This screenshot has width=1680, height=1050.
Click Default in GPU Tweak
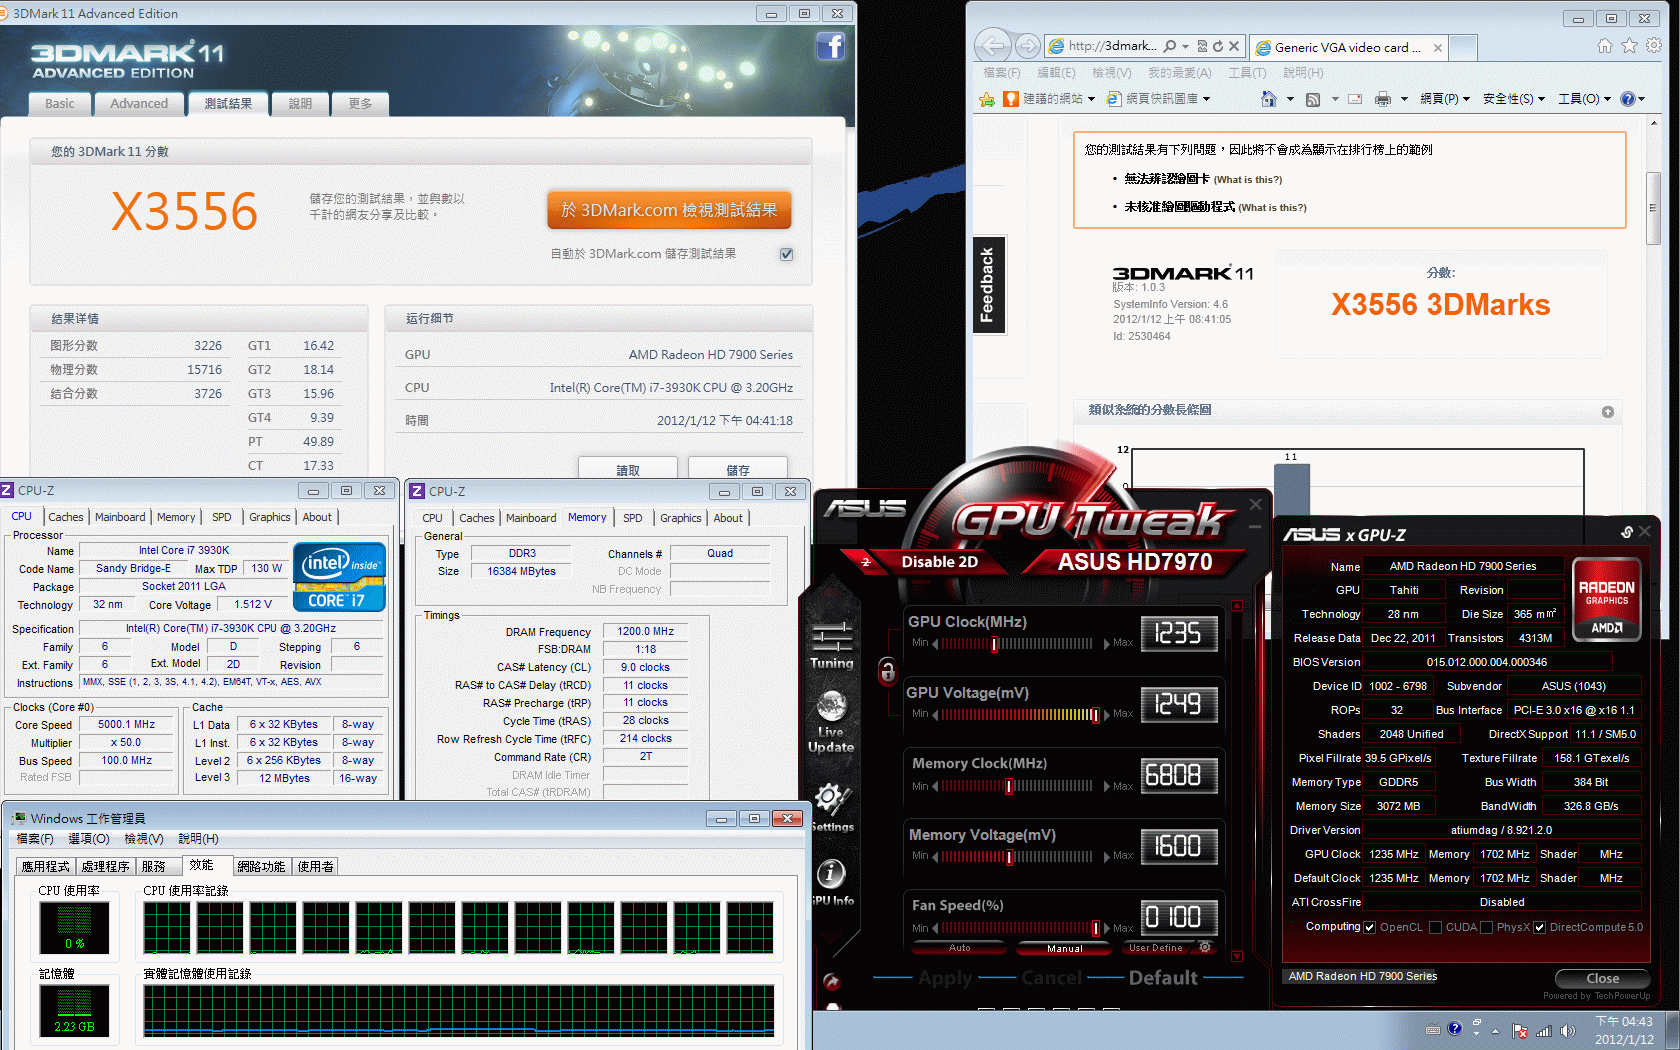tap(1163, 978)
